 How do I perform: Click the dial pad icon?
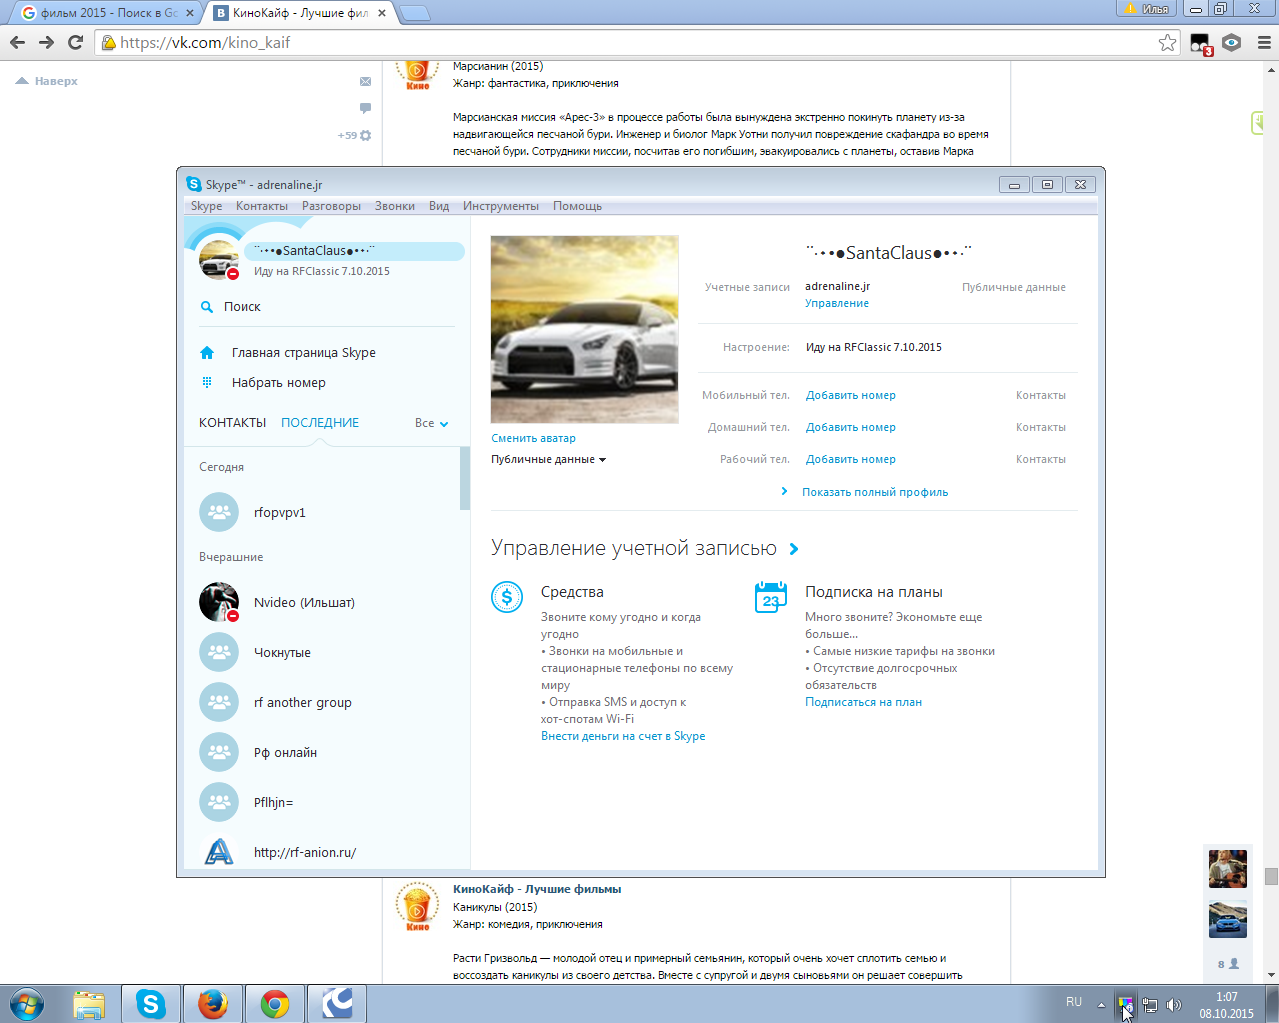tap(207, 382)
